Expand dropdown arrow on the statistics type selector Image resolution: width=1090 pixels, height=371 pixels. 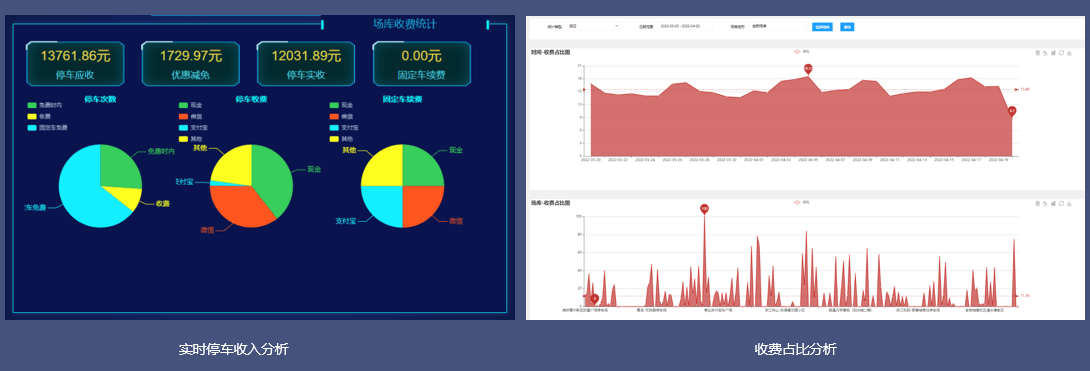[x=617, y=26]
